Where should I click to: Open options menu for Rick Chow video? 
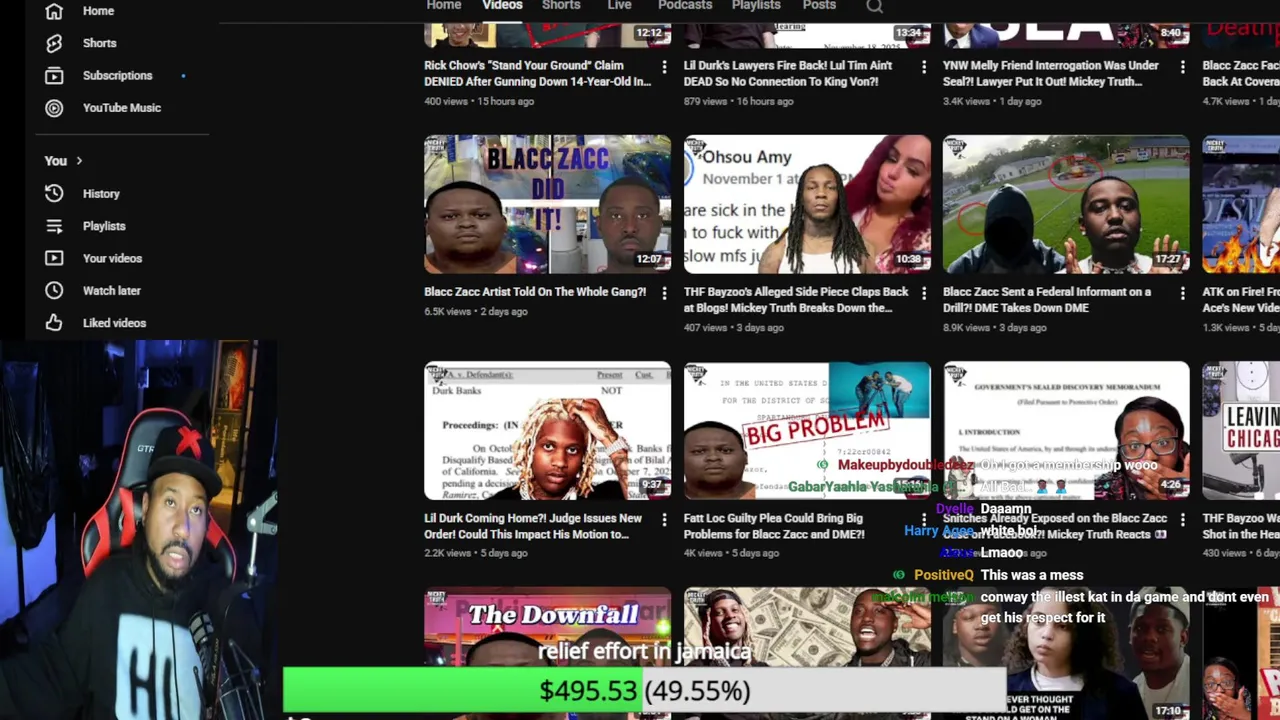(x=664, y=66)
